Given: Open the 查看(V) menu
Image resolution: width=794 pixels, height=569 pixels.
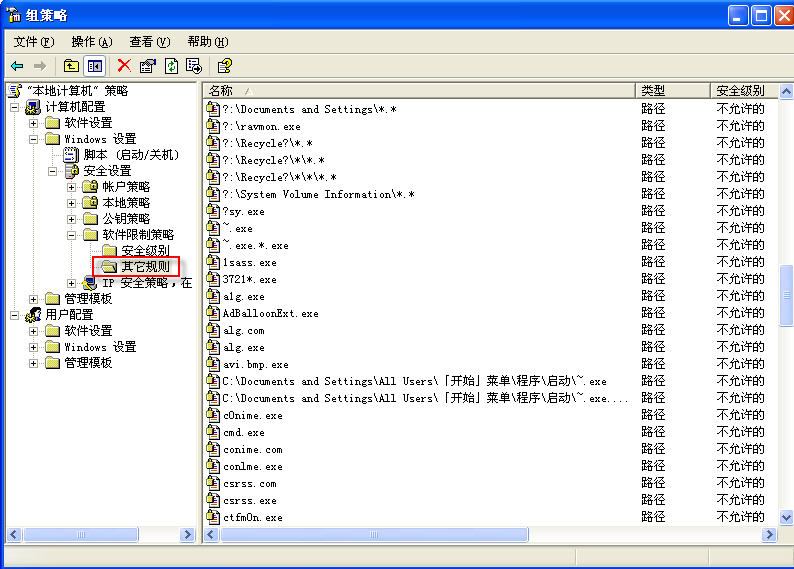Looking at the screenshot, I should [149, 42].
